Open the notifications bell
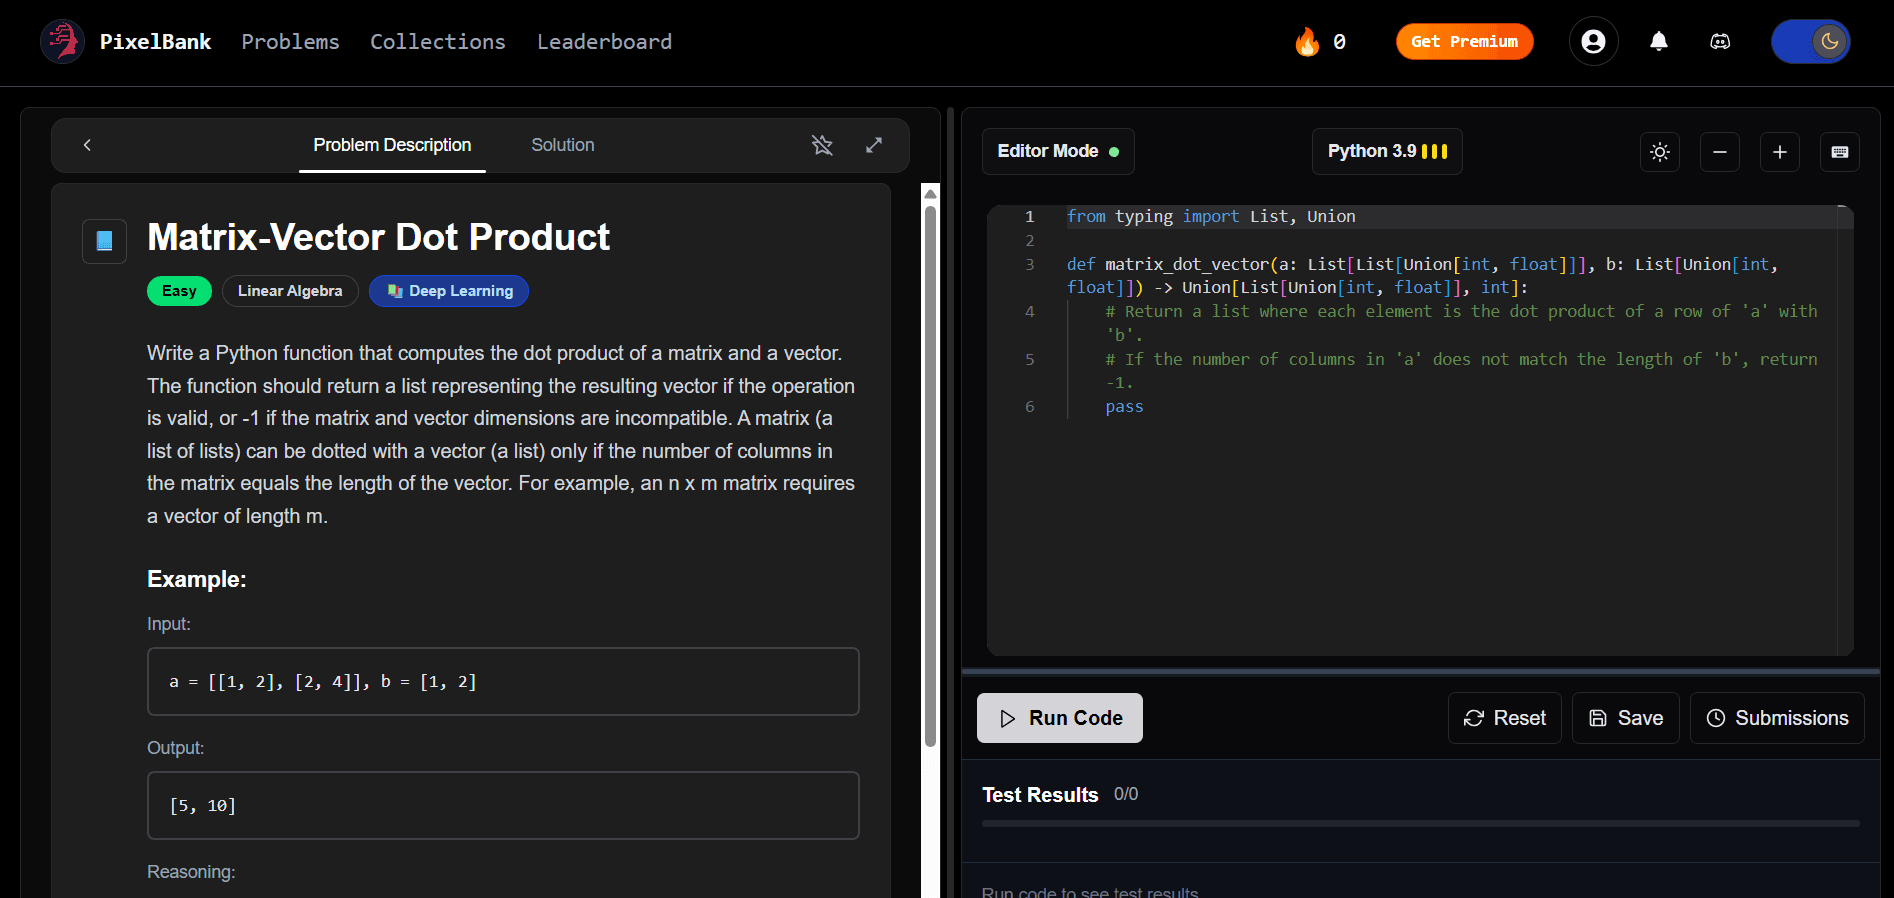Image resolution: width=1894 pixels, height=898 pixels. 1658,42
